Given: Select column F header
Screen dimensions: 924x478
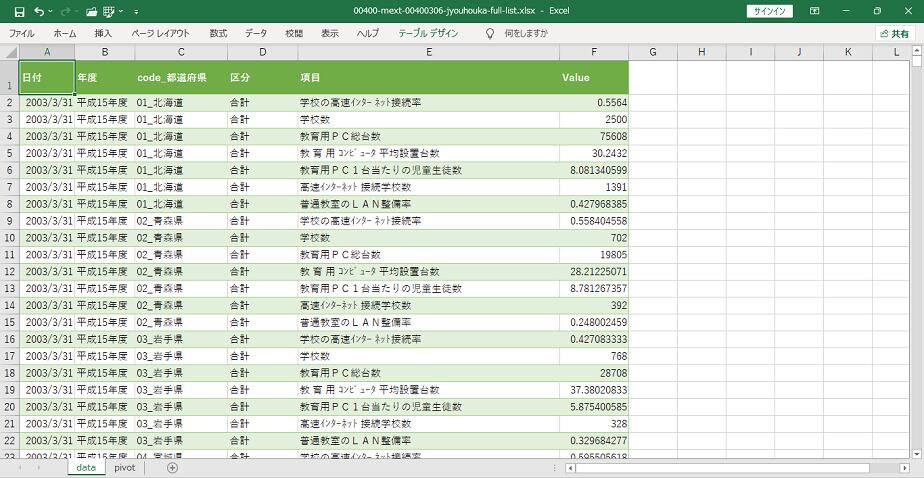Looking at the screenshot, I should point(593,52).
